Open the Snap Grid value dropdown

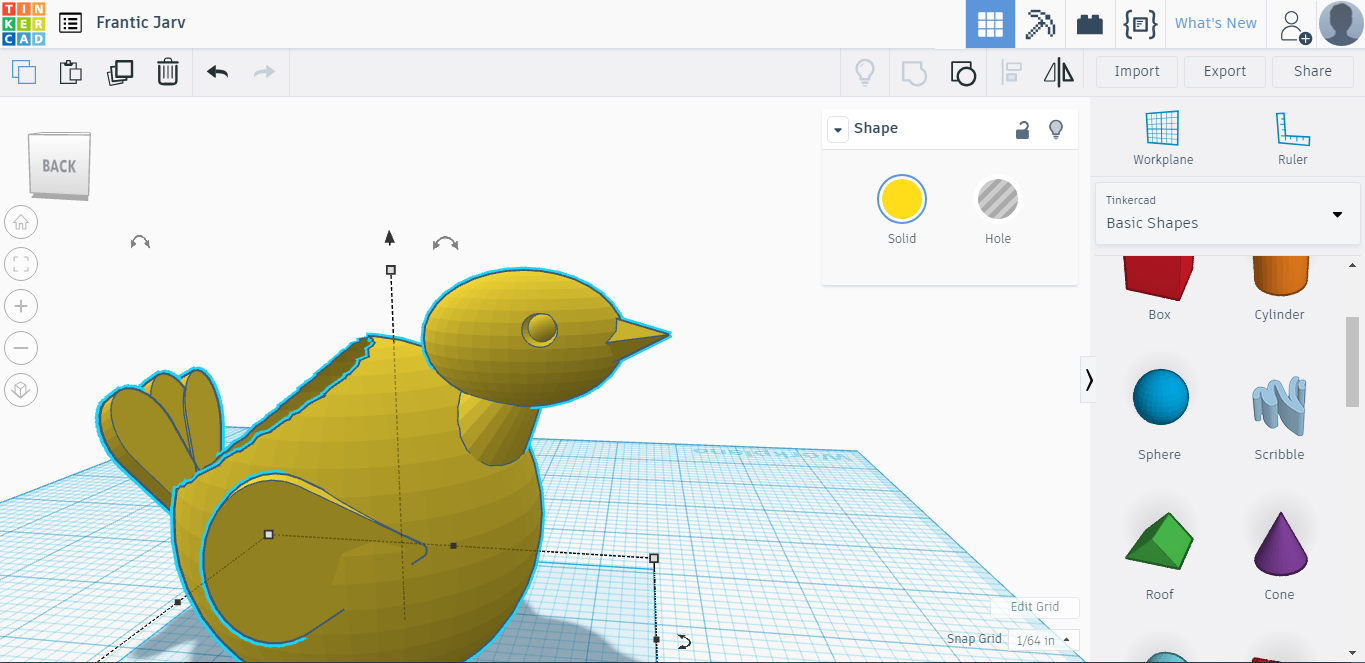tap(1043, 640)
